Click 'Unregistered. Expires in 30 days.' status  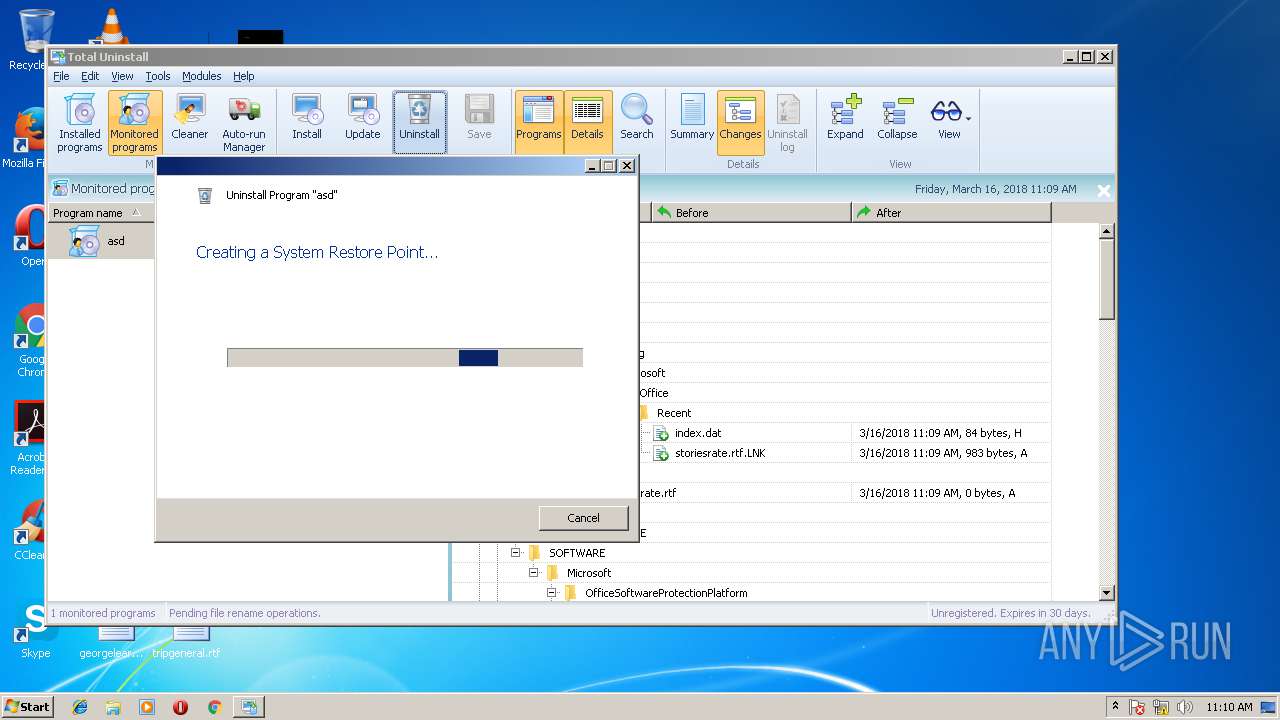tap(1010, 613)
